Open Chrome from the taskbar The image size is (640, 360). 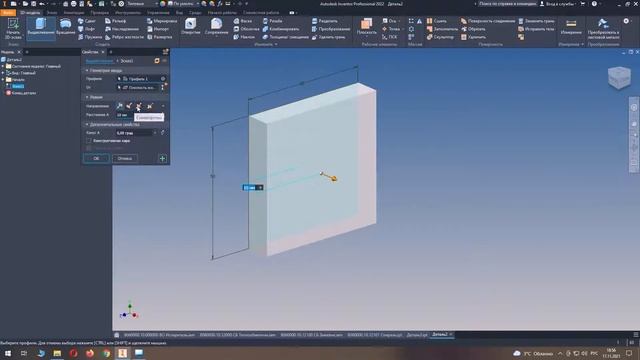click(106, 353)
